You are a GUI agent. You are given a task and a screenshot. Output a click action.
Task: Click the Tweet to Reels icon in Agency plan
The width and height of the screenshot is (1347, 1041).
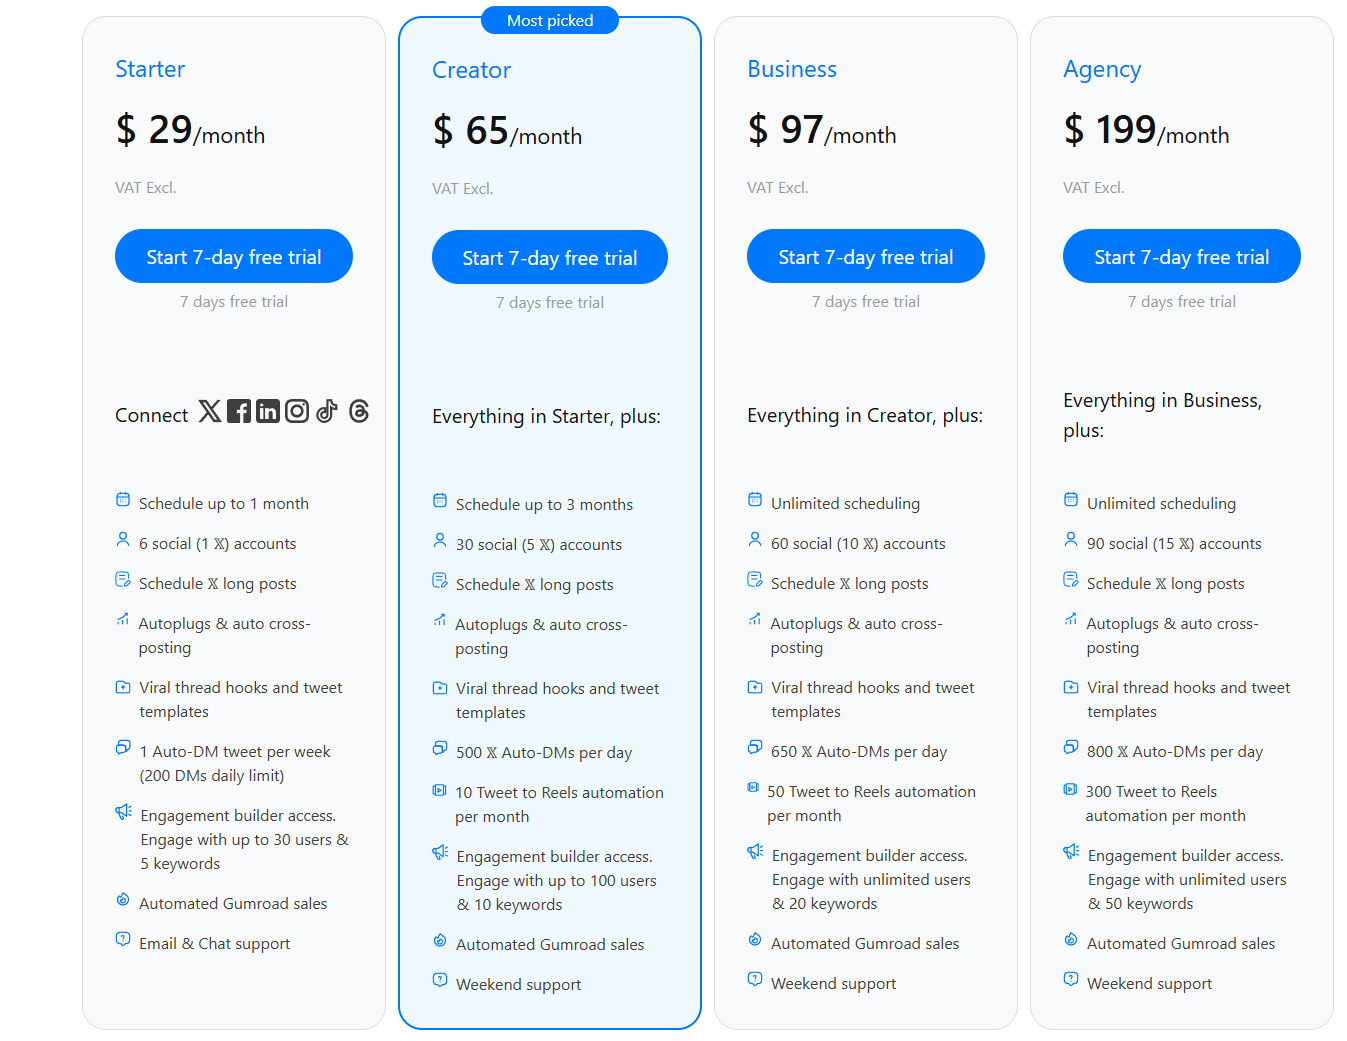1071,787
